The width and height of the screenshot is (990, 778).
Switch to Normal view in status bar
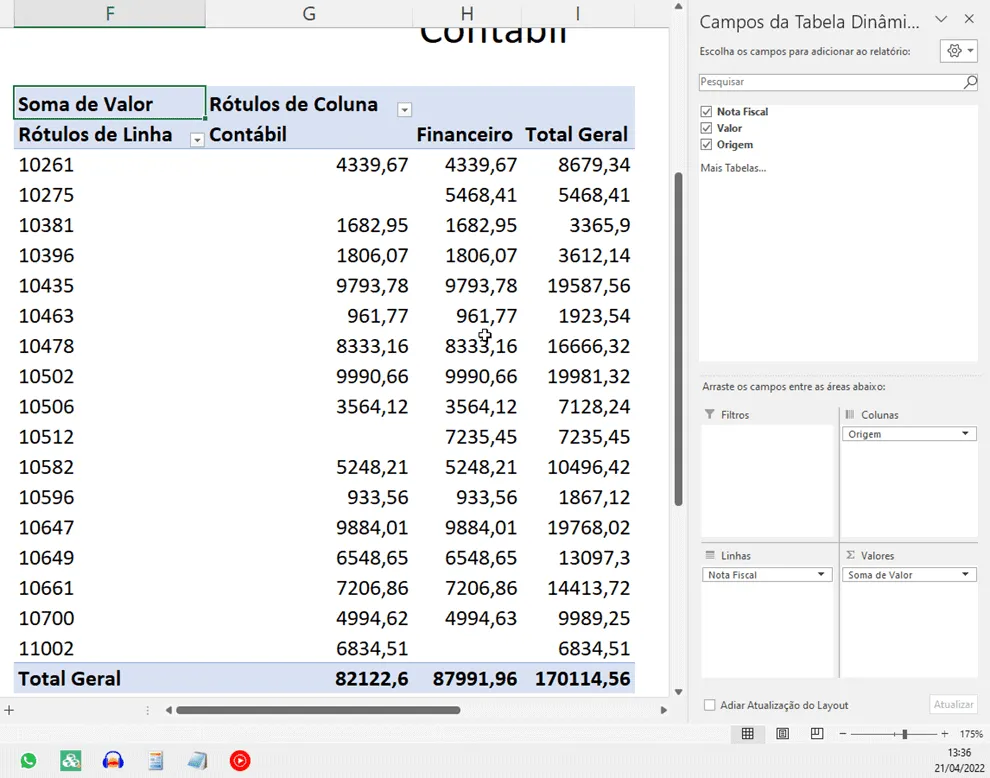click(748, 733)
